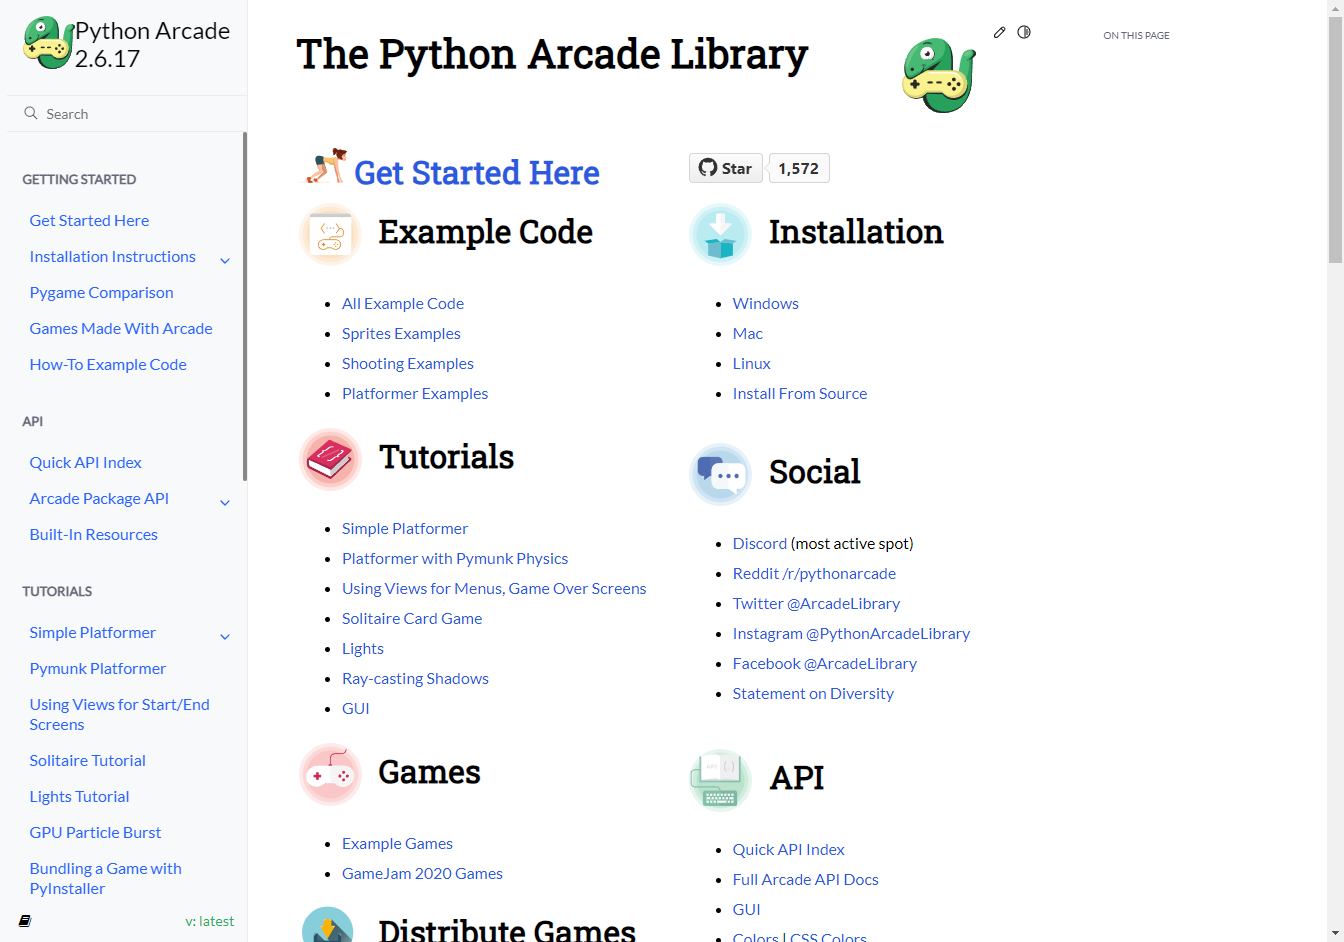Select Built-In Resources in the sidebar
Viewport: 1344px width, 942px height.
[93, 534]
